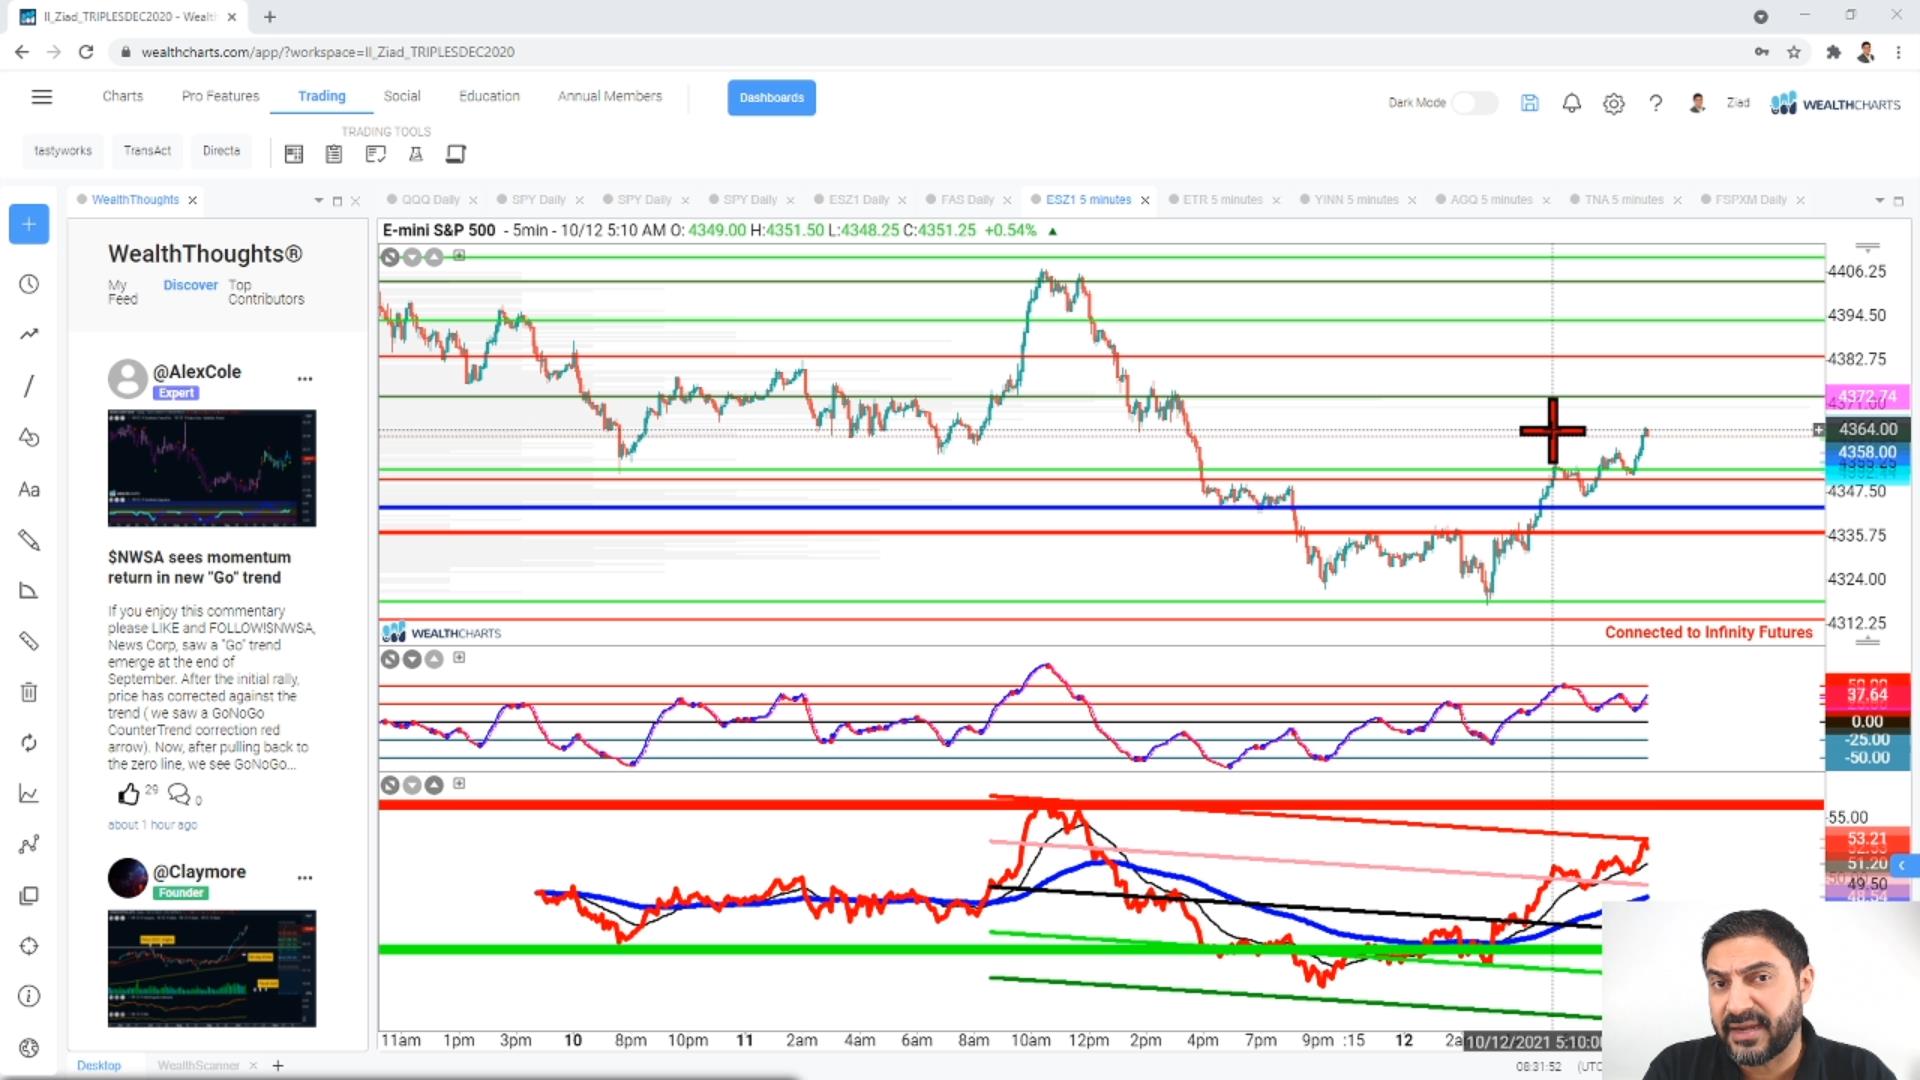Click the Dashboards button
Viewport: 1920px width, 1080px height.
coord(771,98)
